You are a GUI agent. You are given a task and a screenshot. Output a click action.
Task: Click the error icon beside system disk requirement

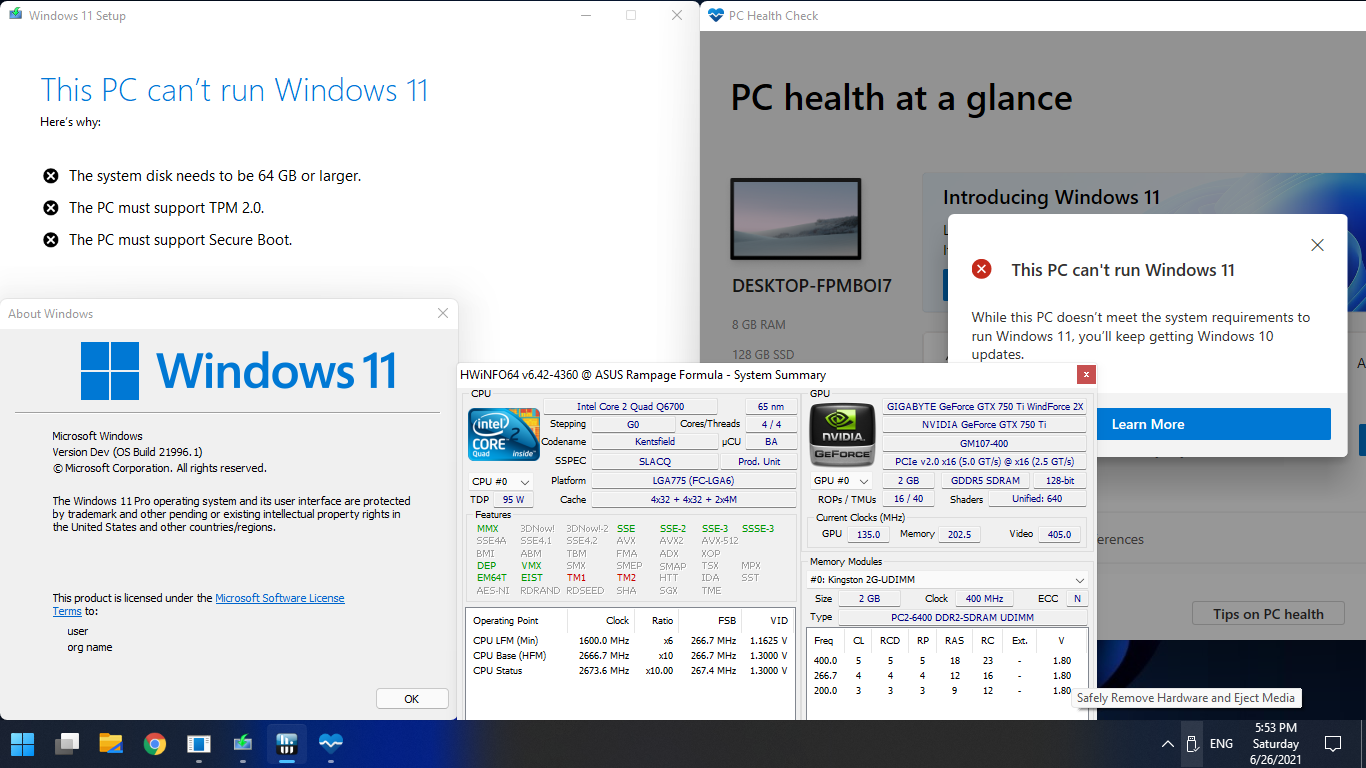coord(50,176)
